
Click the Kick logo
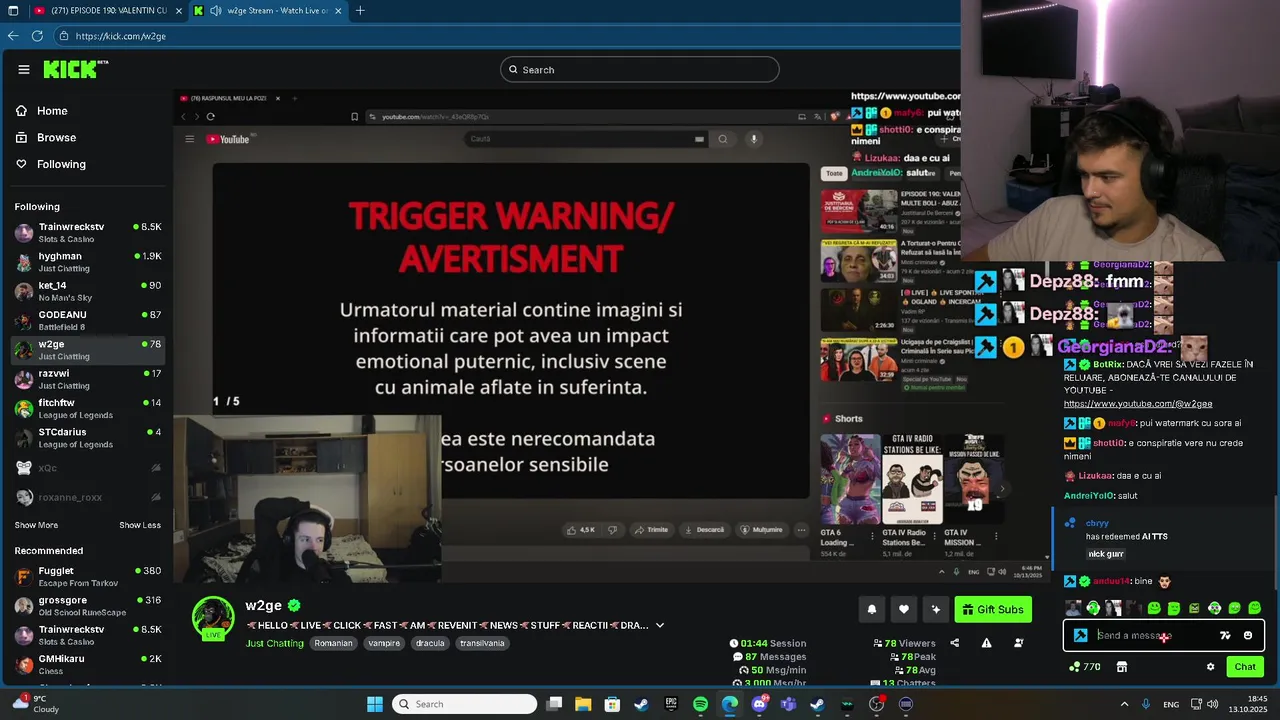[75, 69]
